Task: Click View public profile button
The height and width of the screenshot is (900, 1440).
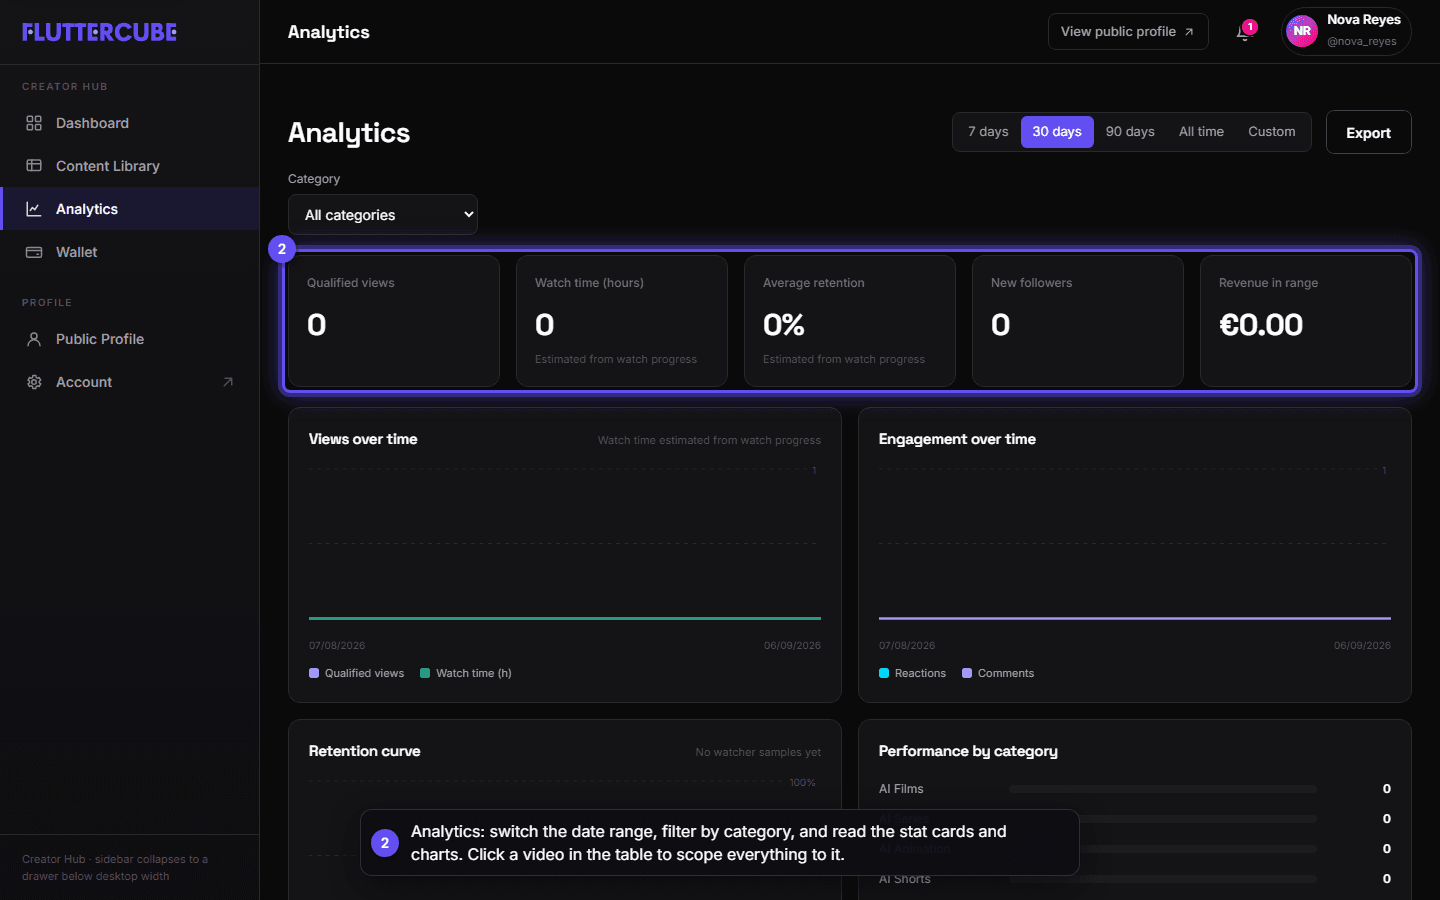Action: [1128, 32]
